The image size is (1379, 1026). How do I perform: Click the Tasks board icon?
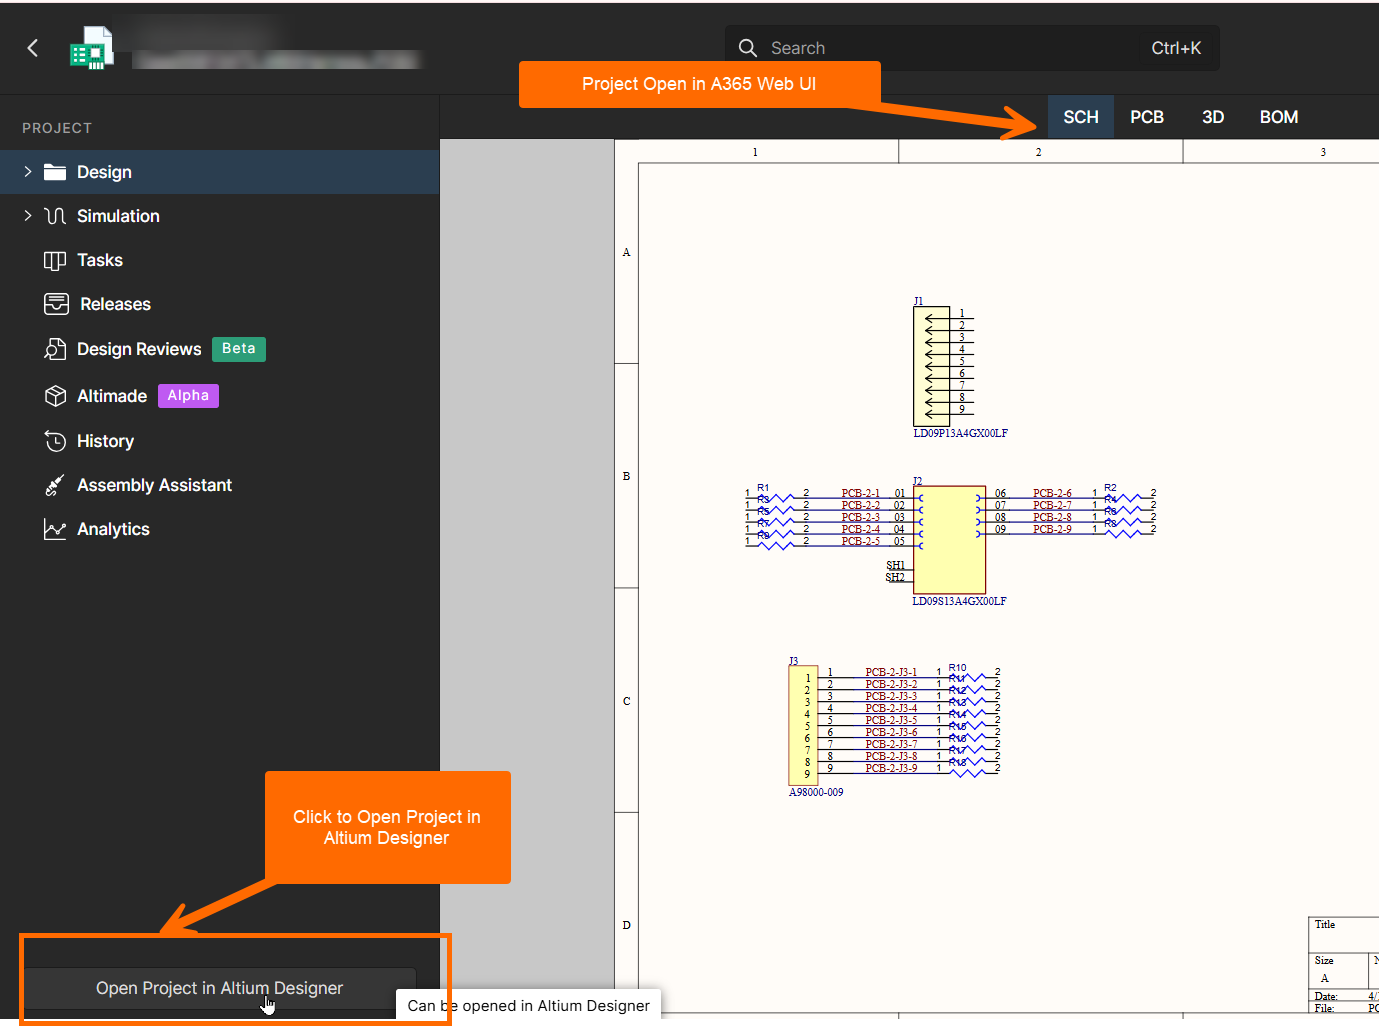tap(55, 260)
